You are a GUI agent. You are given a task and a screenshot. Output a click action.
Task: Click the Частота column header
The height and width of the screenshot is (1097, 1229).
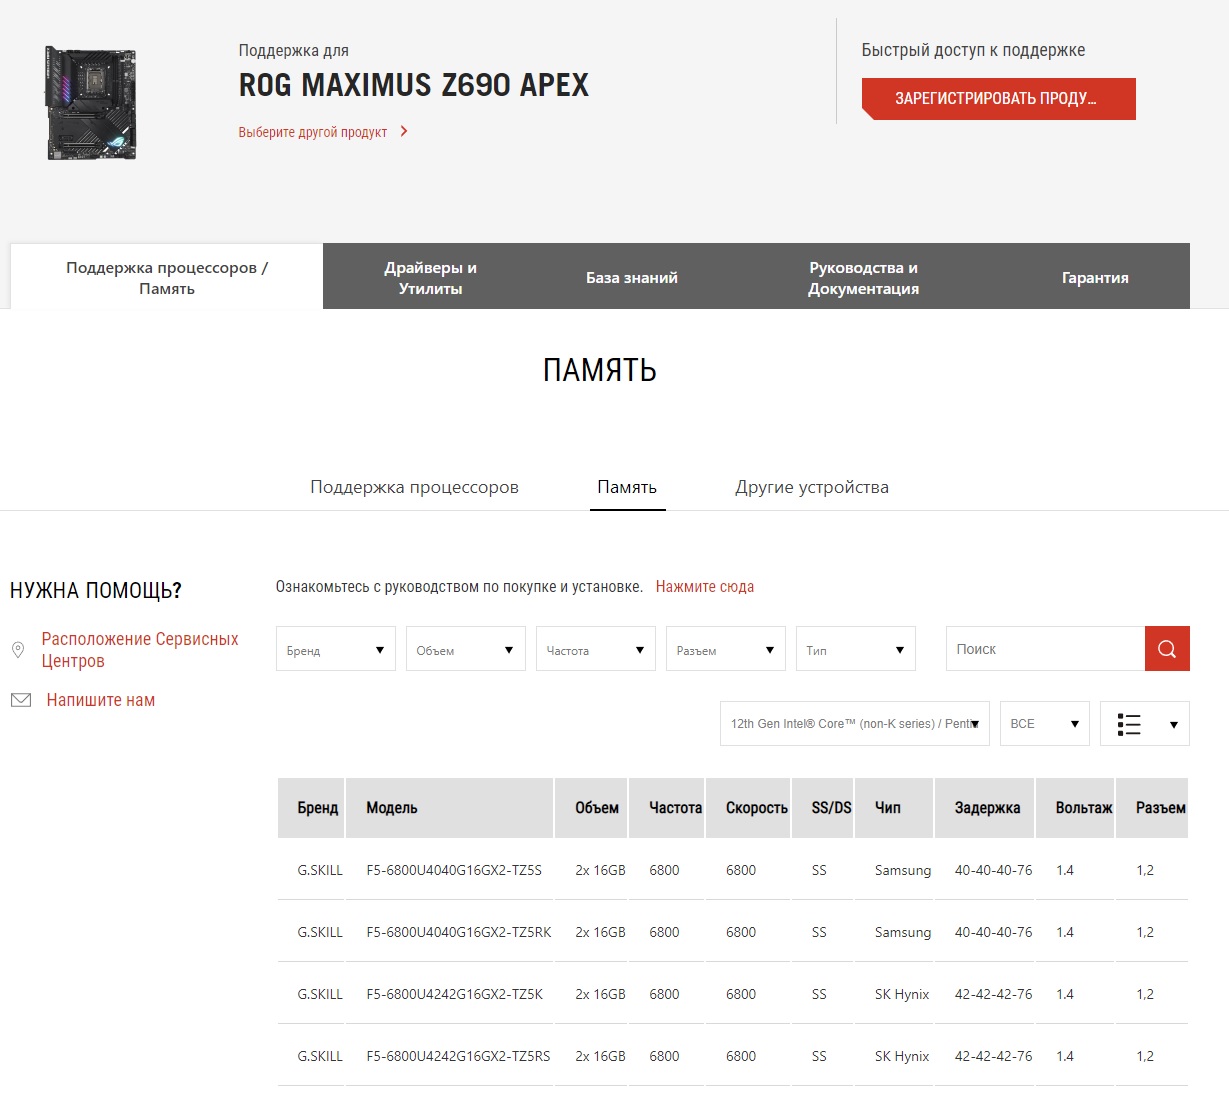click(667, 808)
